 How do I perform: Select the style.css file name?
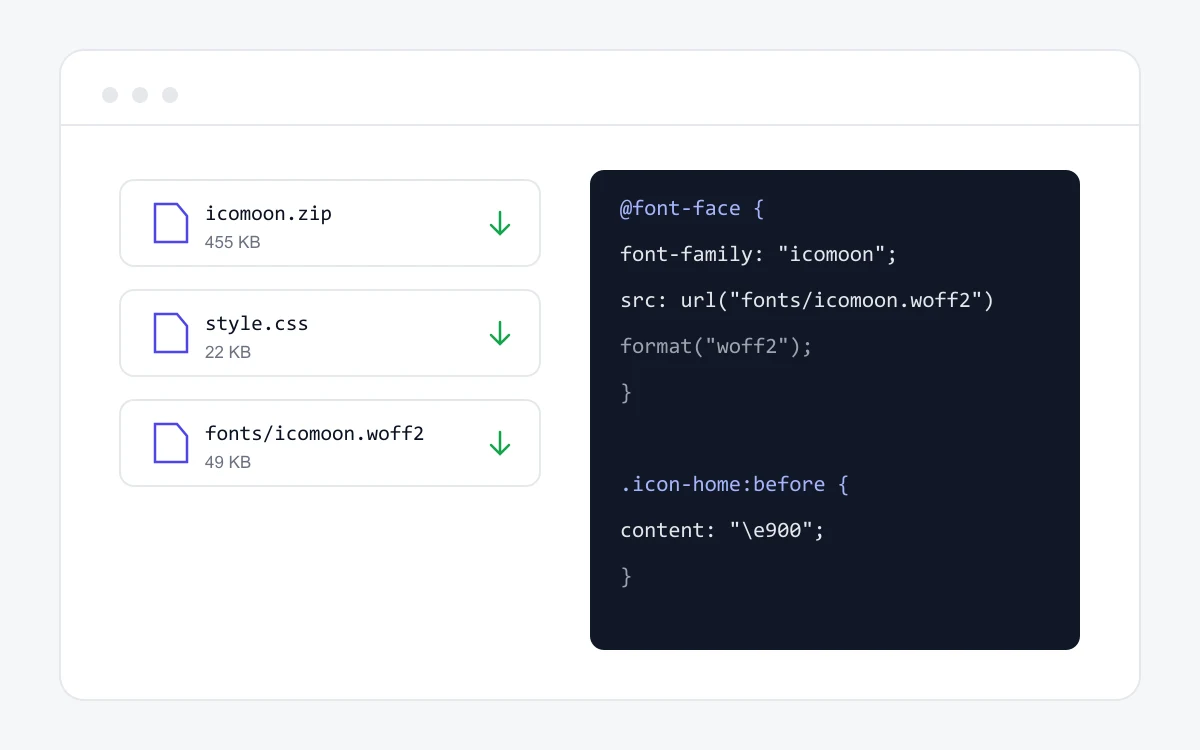(257, 323)
